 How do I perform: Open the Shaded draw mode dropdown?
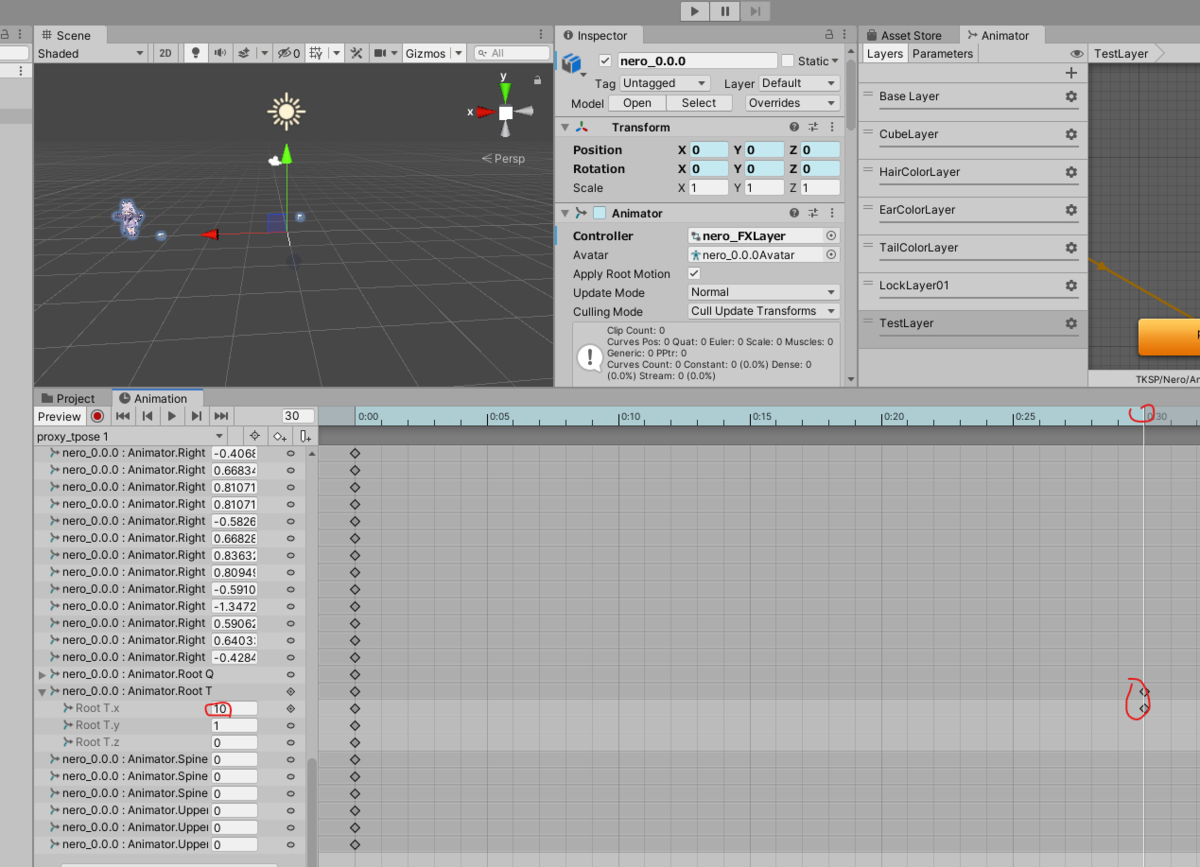(x=90, y=53)
